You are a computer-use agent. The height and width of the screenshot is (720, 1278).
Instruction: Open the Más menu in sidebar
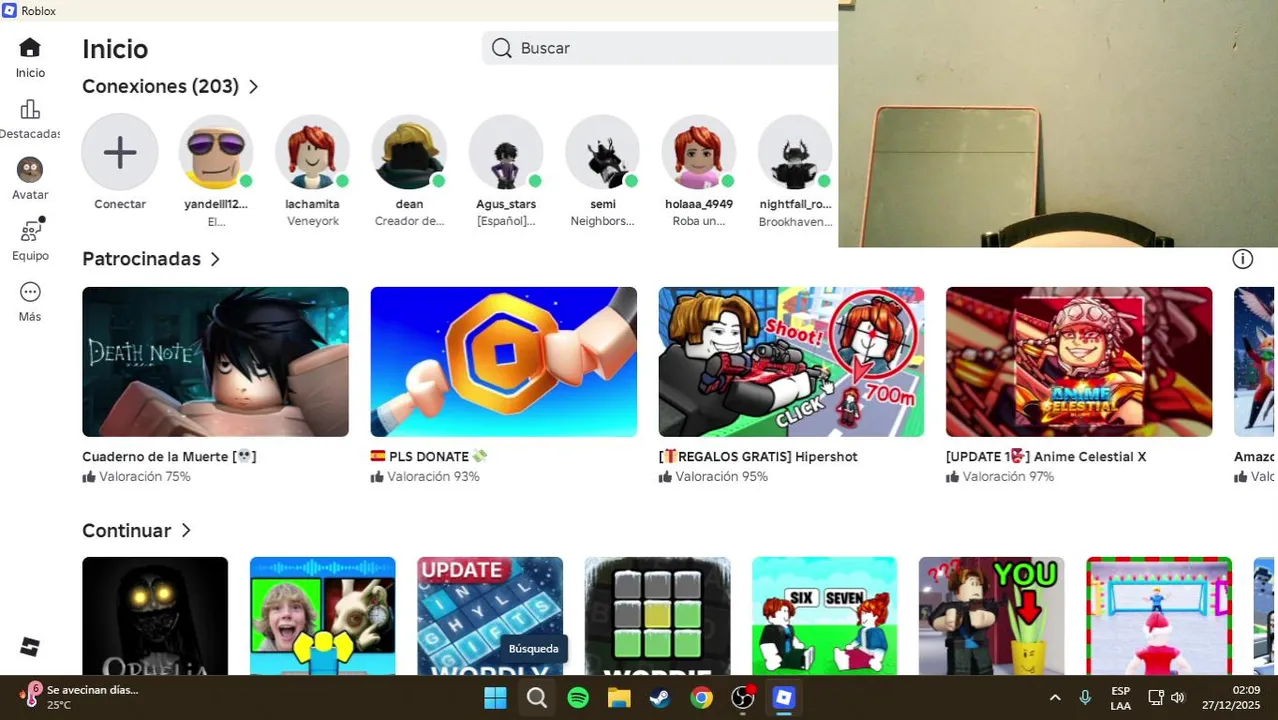[x=30, y=292]
